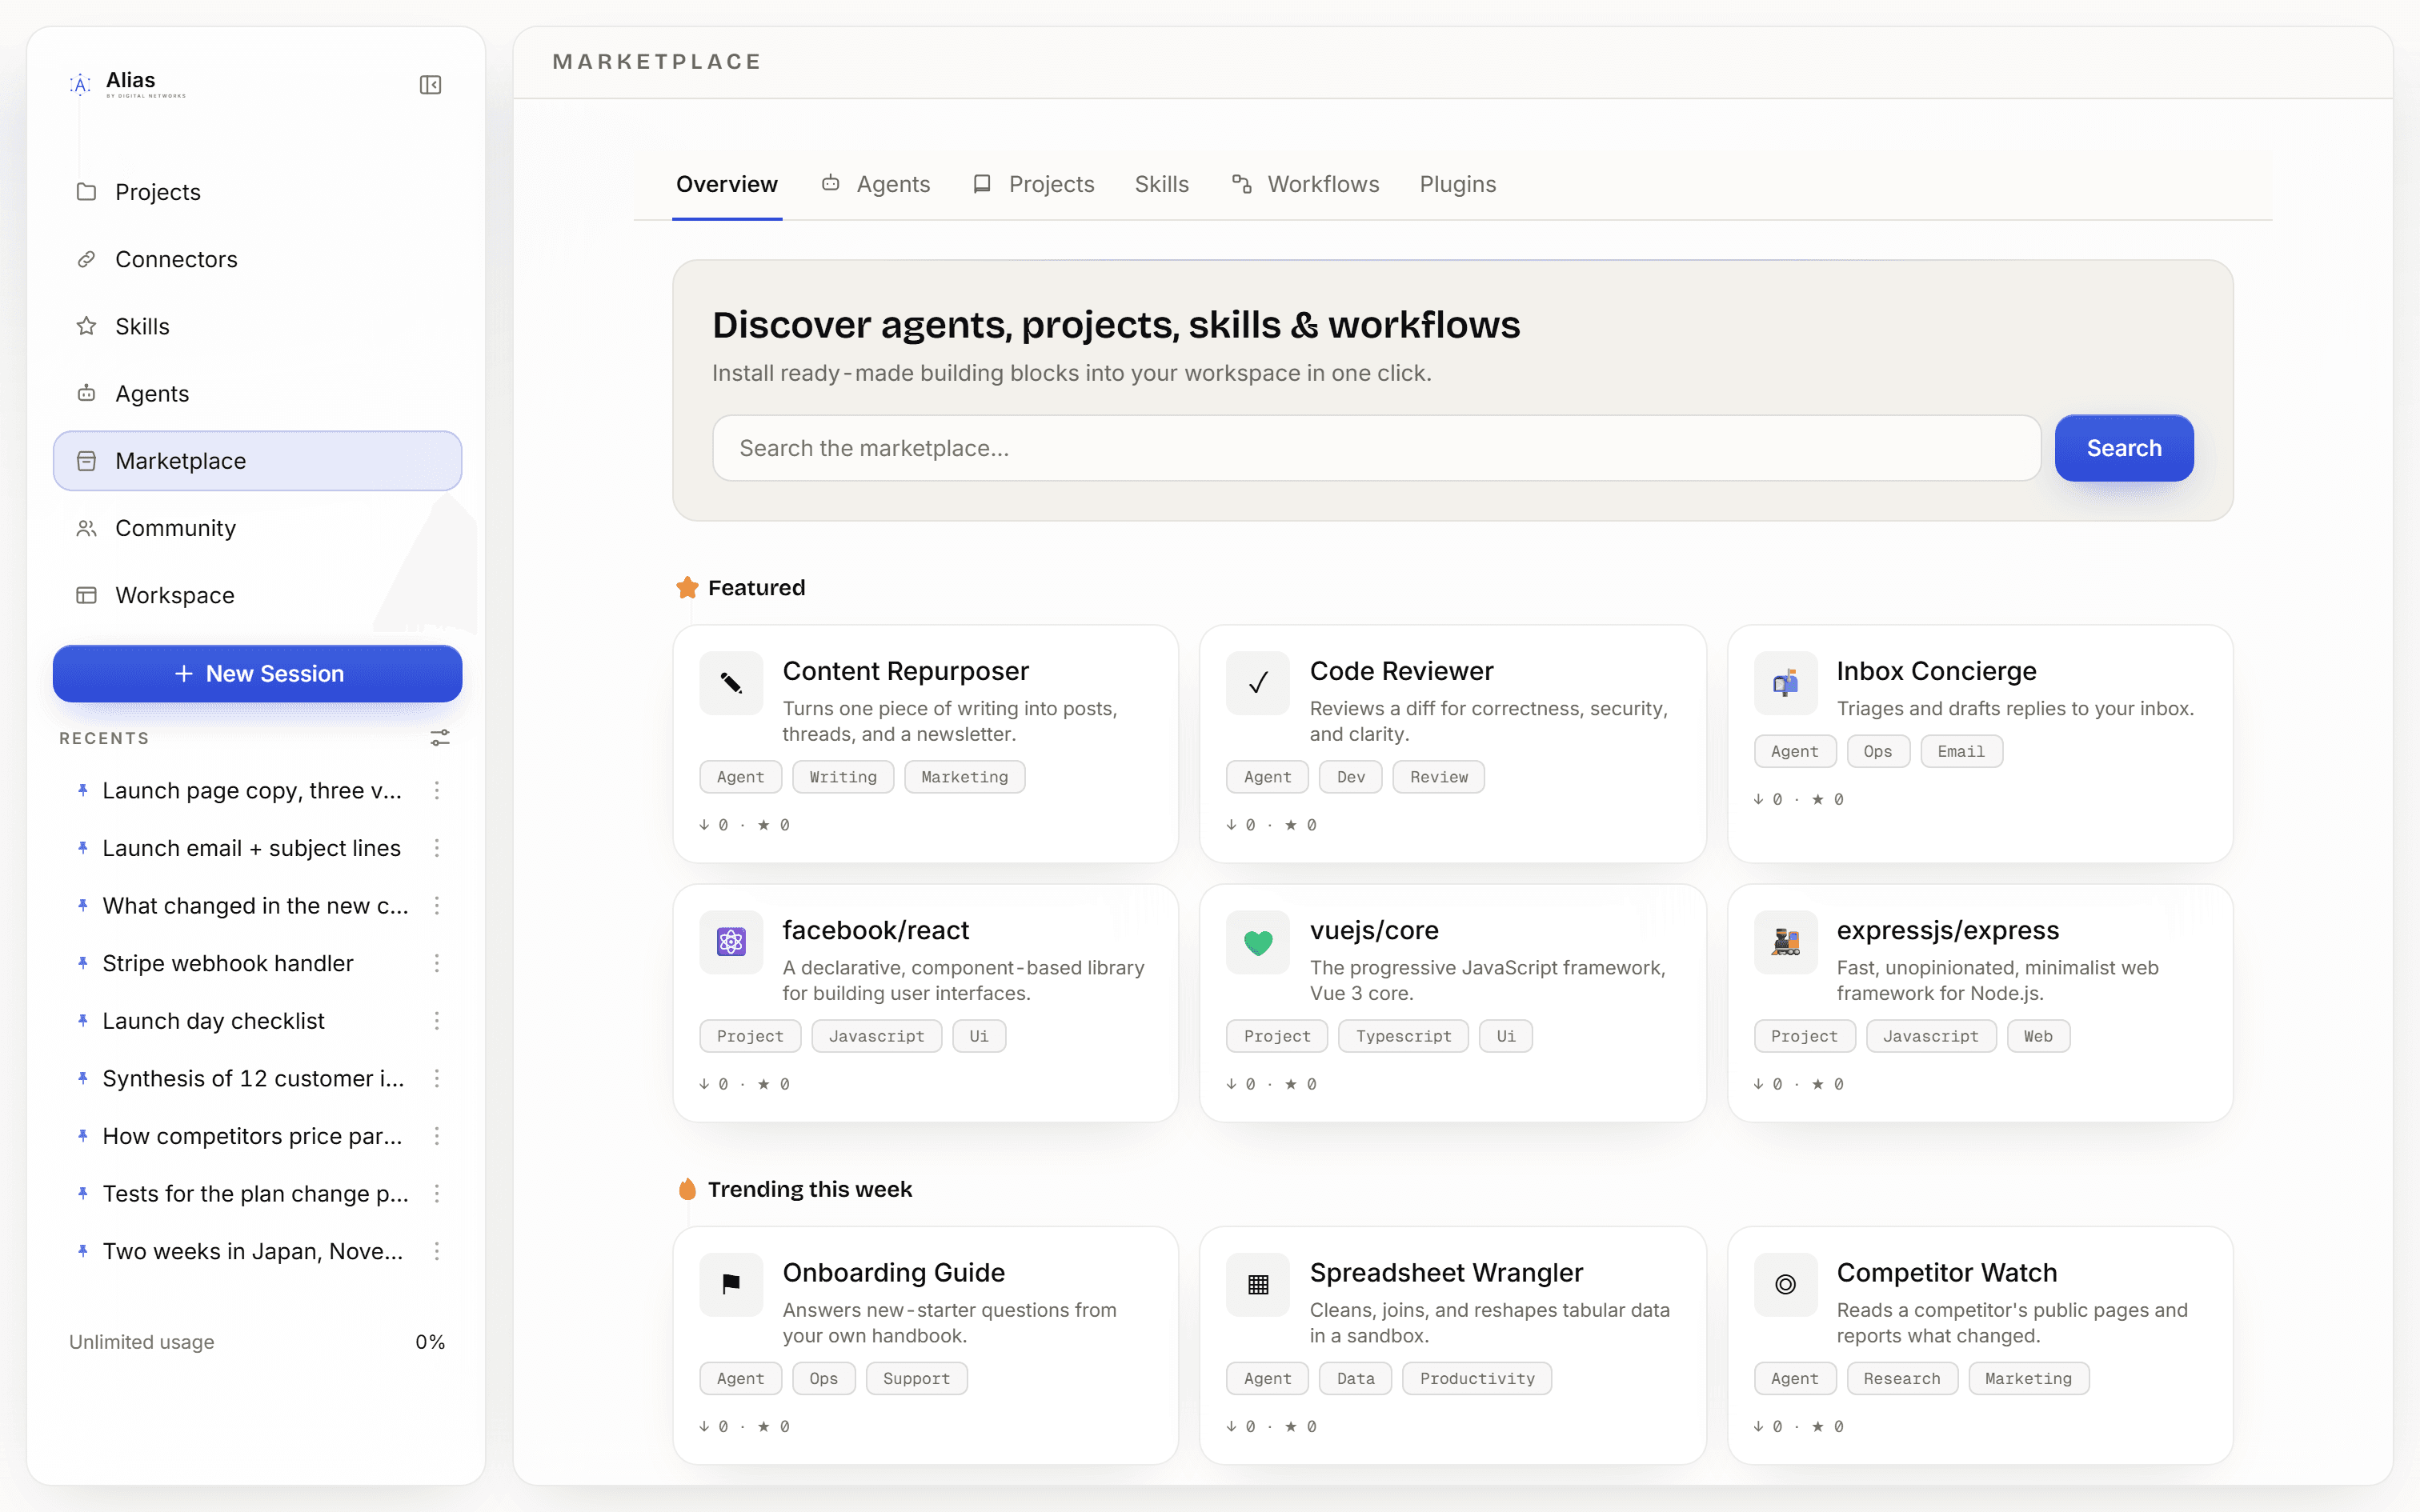The image size is (2420, 1512).
Task: Open options menu for Tests for the plan change
Action: tap(437, 1194)
